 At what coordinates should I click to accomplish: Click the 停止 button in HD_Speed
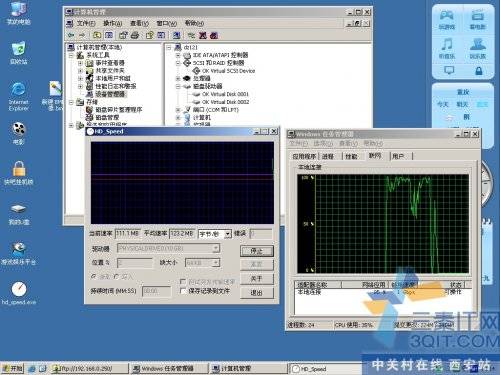click(257, 251)
